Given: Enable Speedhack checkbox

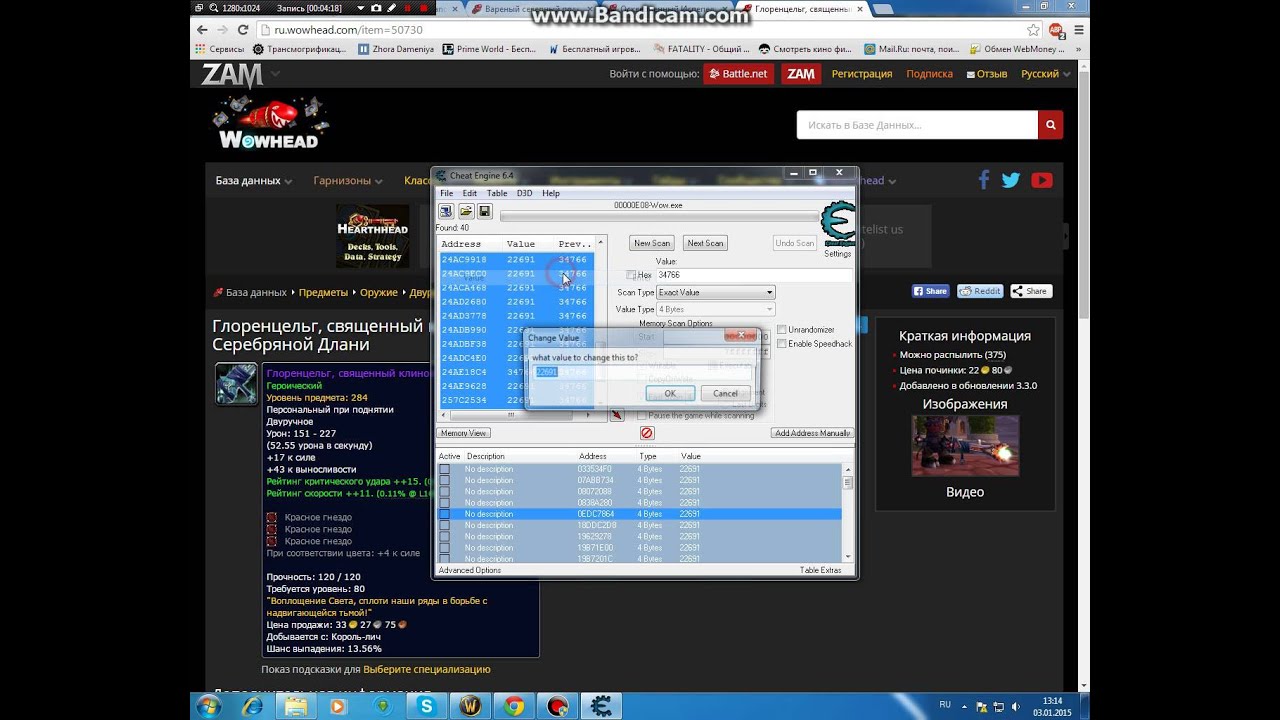Looking at the screenshot, I should (782, 343).
